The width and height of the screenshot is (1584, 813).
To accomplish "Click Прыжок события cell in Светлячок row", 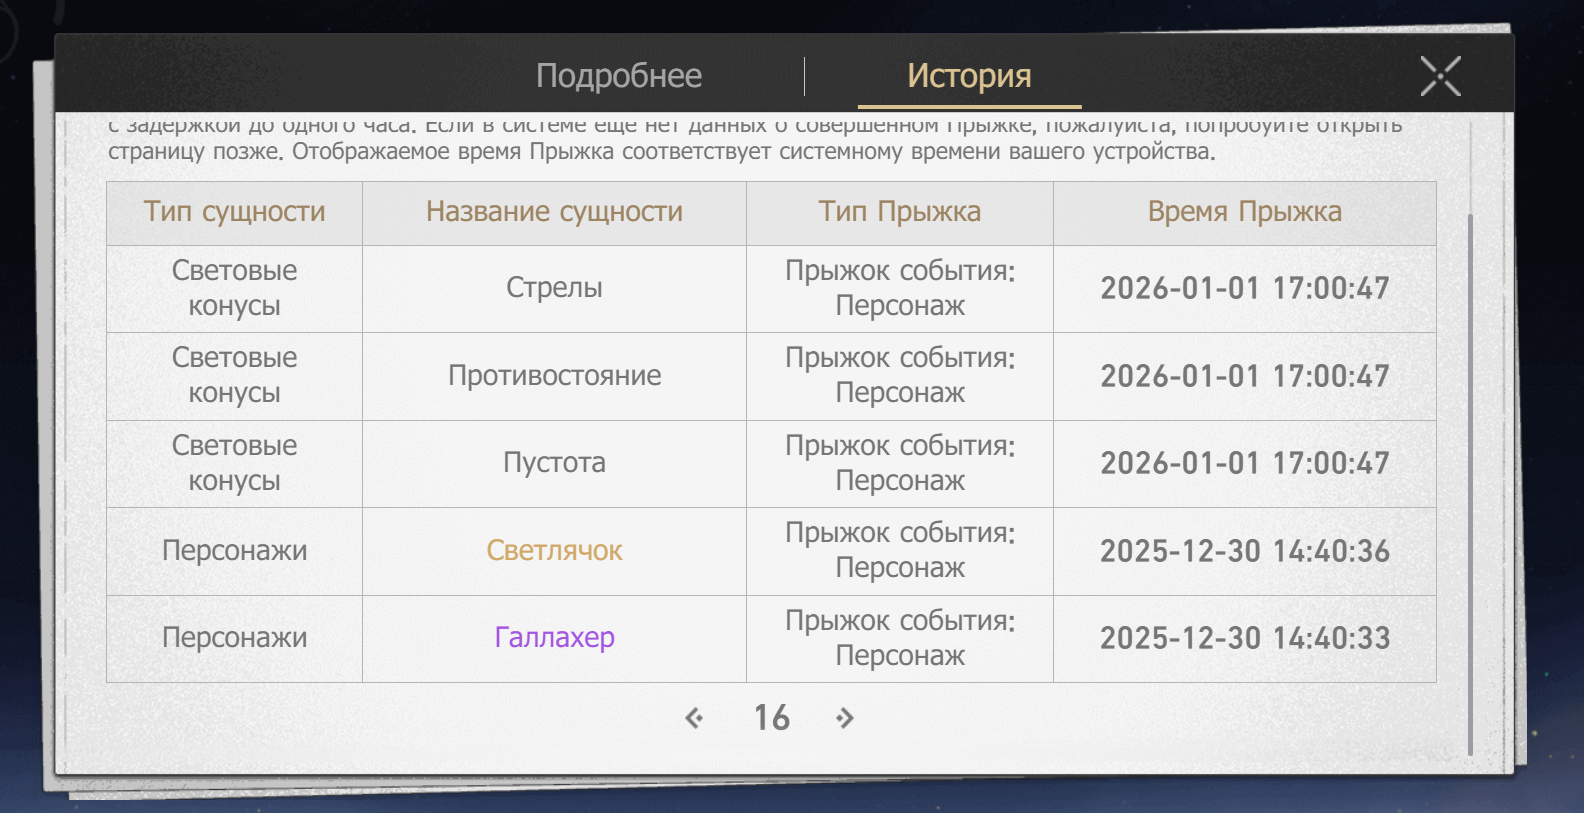I will 900,550.
